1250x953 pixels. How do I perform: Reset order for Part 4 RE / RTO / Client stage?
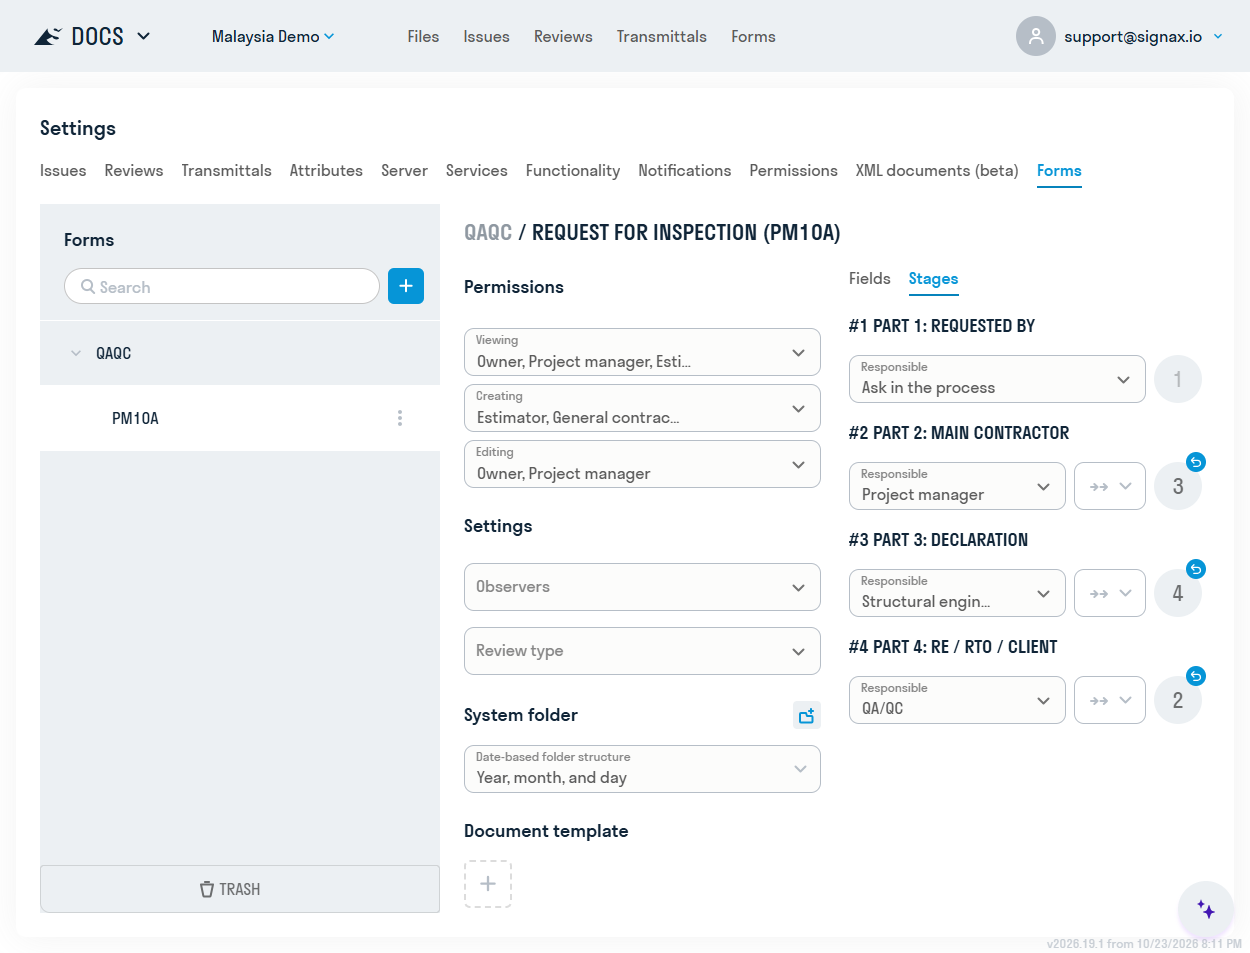(1196, 676)
